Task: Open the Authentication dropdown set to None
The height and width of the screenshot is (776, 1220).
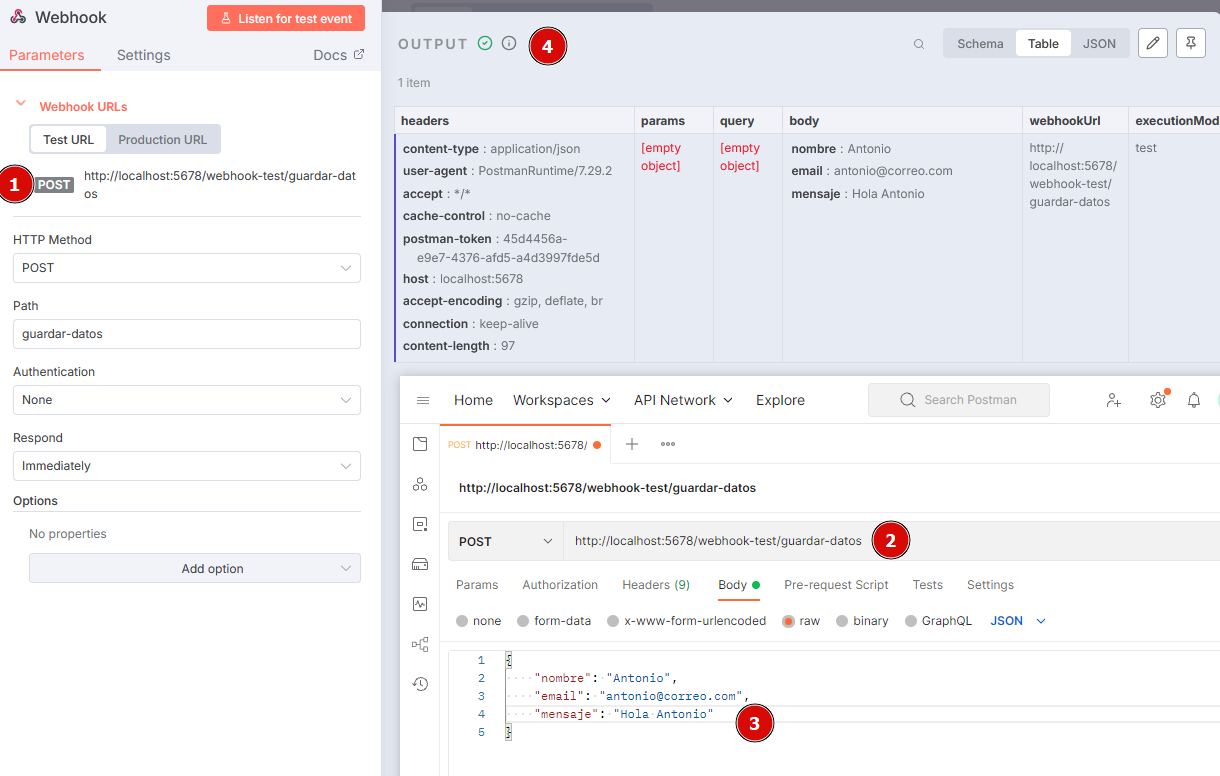Action: [x=187, y=400]
